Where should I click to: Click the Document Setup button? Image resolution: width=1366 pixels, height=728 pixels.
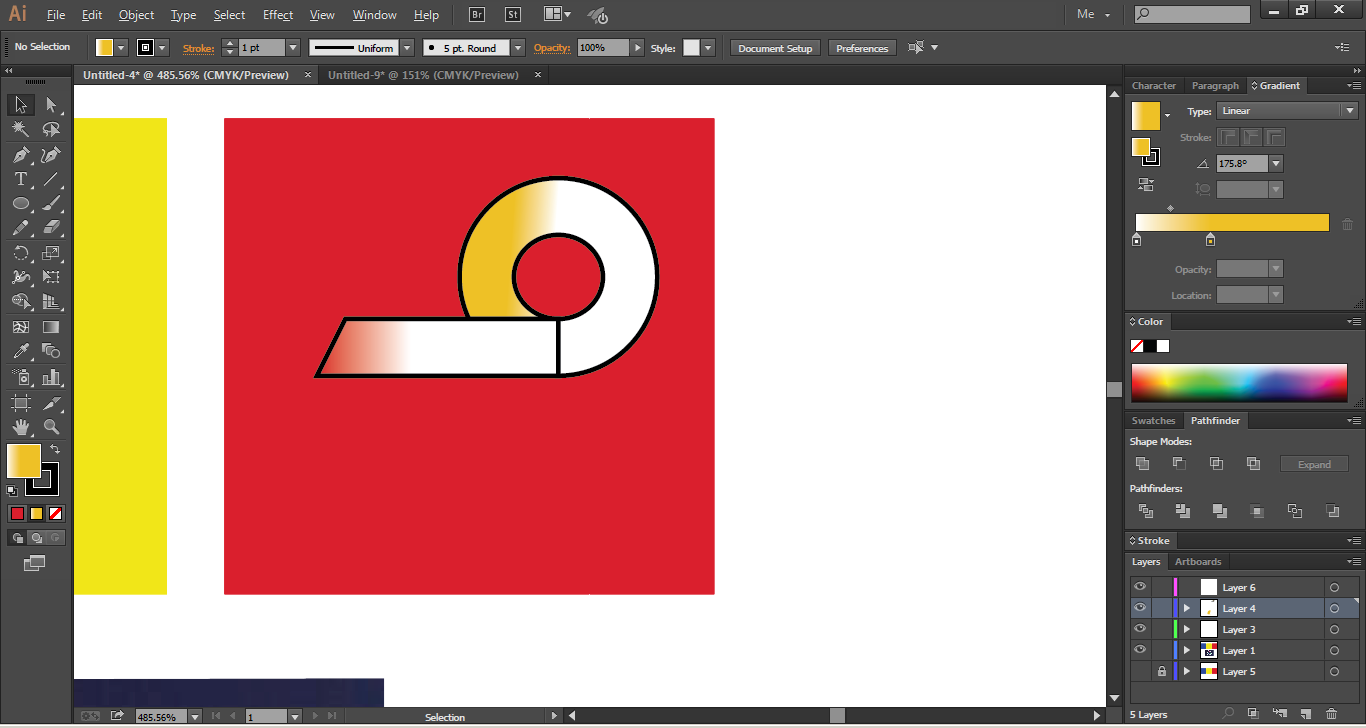click(776, 48)
